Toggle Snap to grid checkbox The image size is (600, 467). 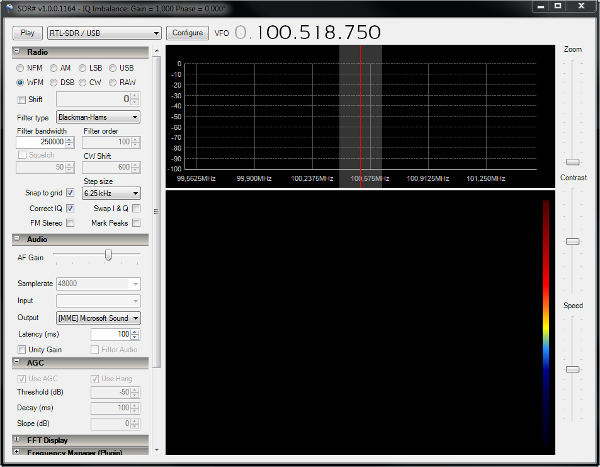[x=70, y=193]
